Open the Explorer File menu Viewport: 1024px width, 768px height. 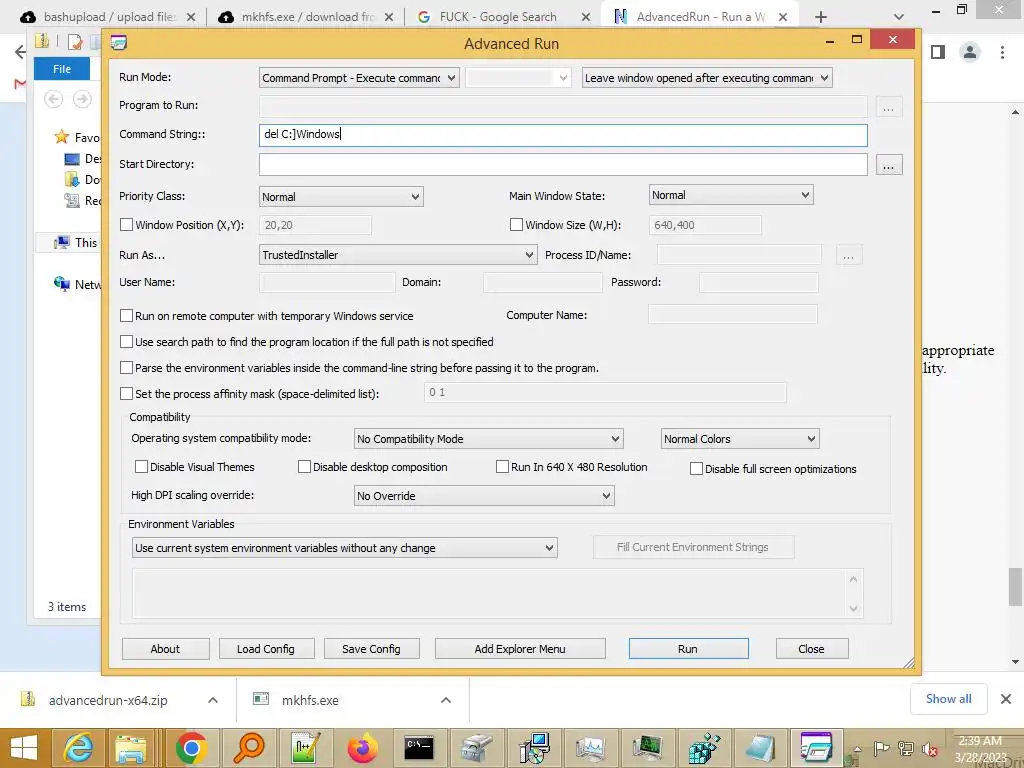click(x=62, y=69)
